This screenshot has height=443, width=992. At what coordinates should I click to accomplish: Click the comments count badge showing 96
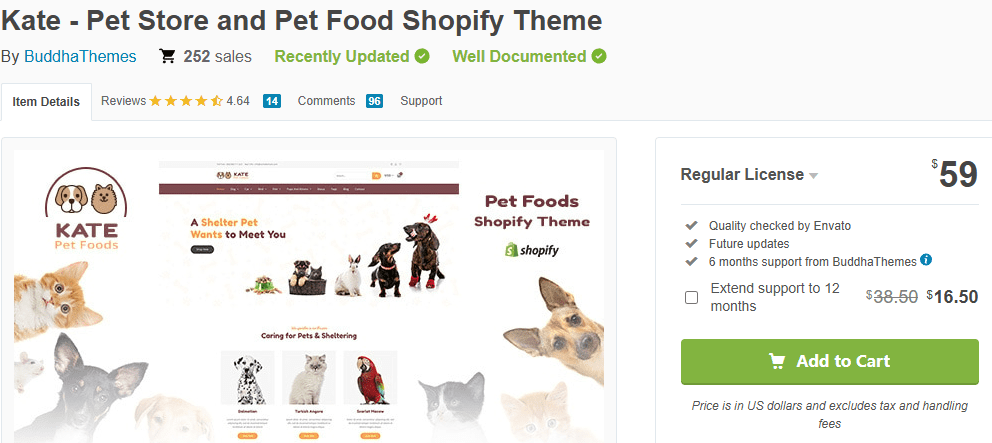point(374,101)
